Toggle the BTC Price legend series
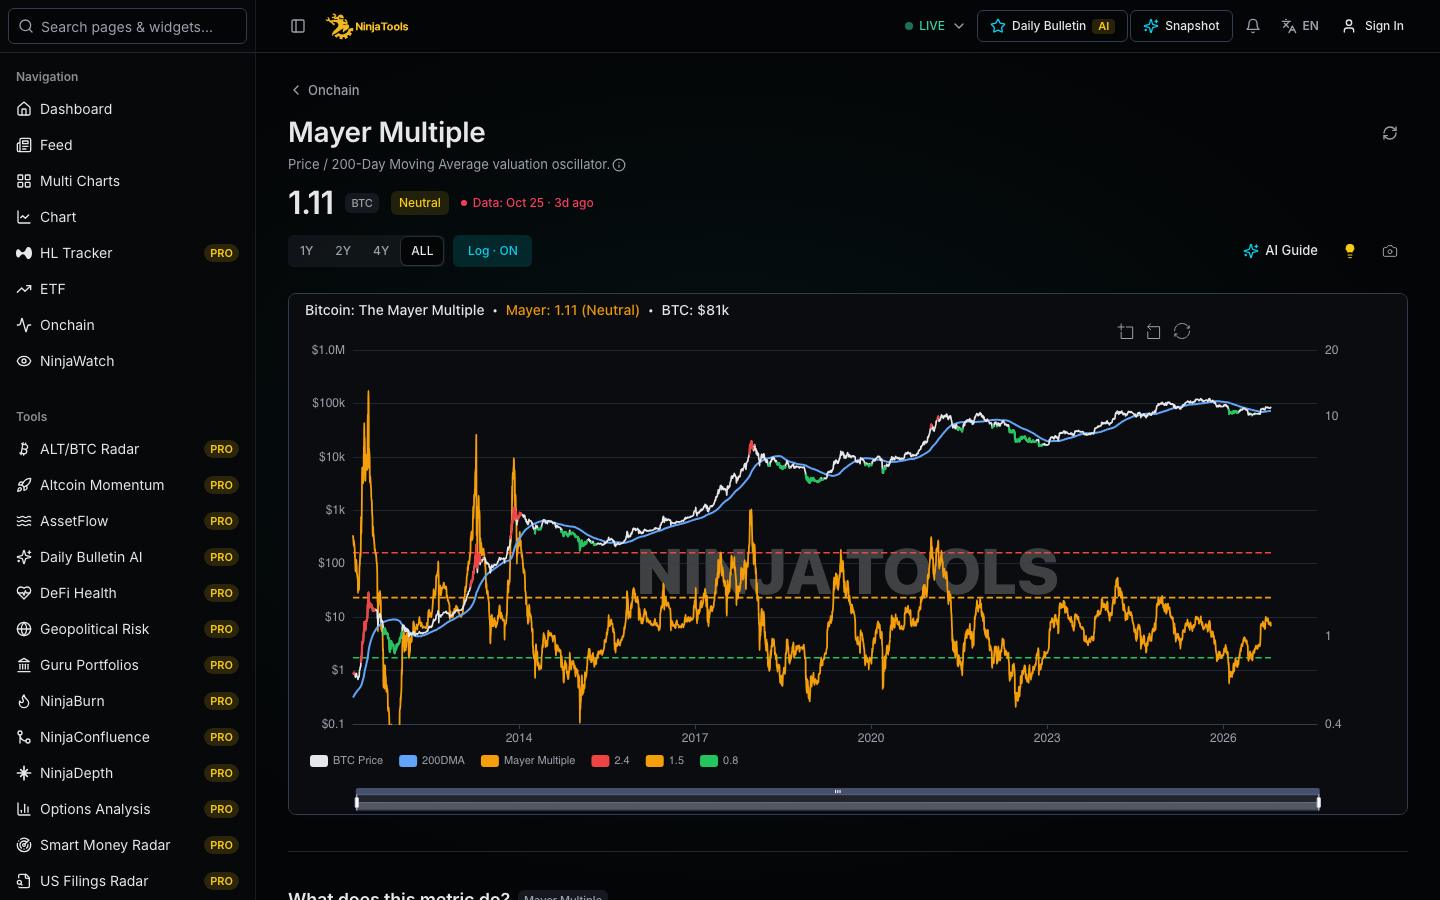 click(347, 761)
